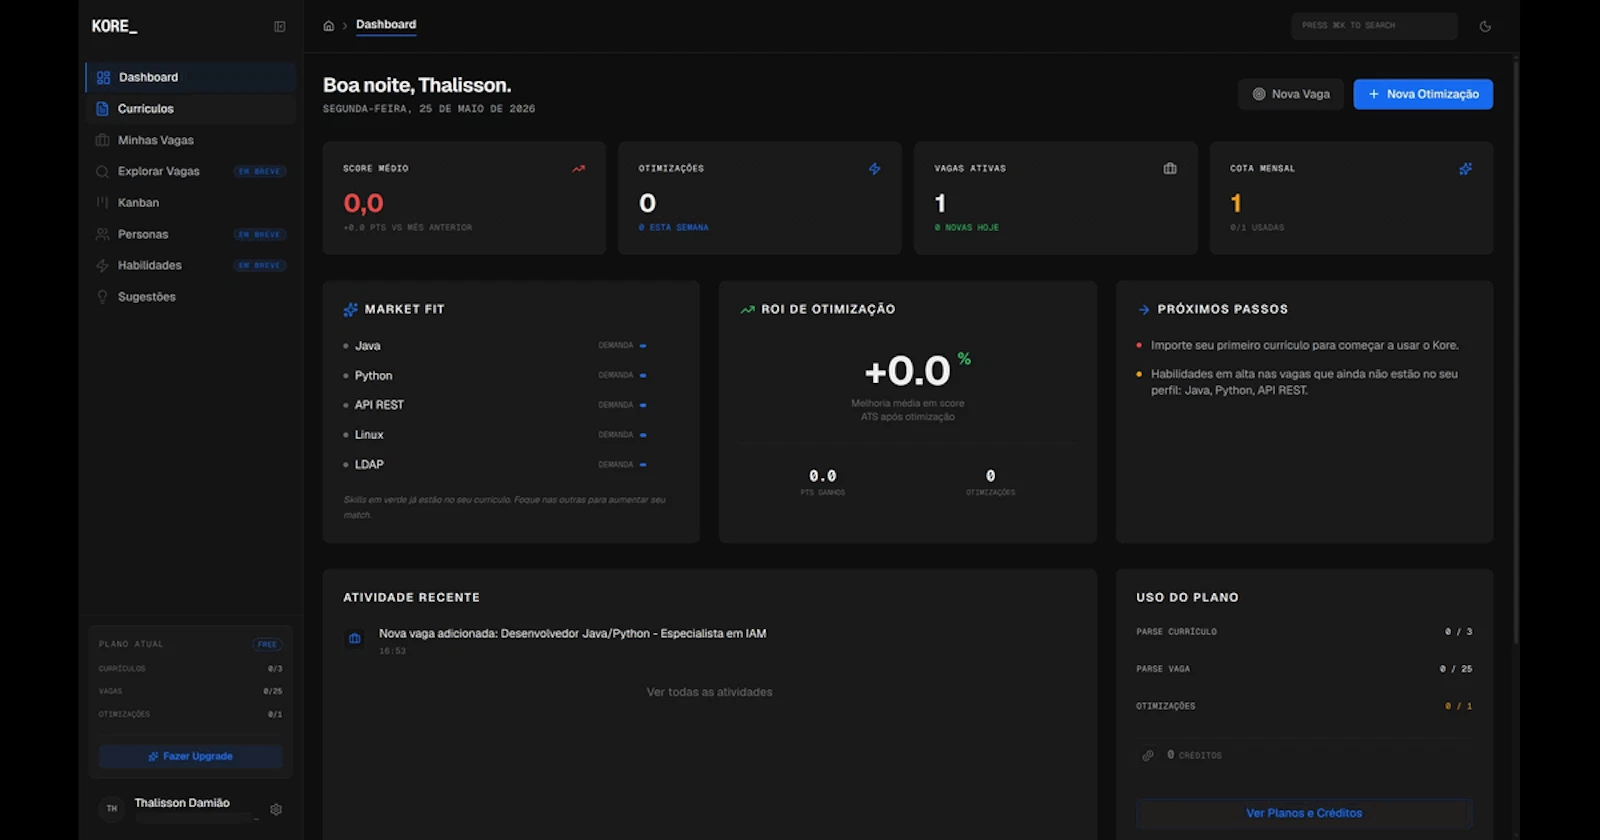Click the Nova Otimização button
1600x840 pixels.
1423,94
